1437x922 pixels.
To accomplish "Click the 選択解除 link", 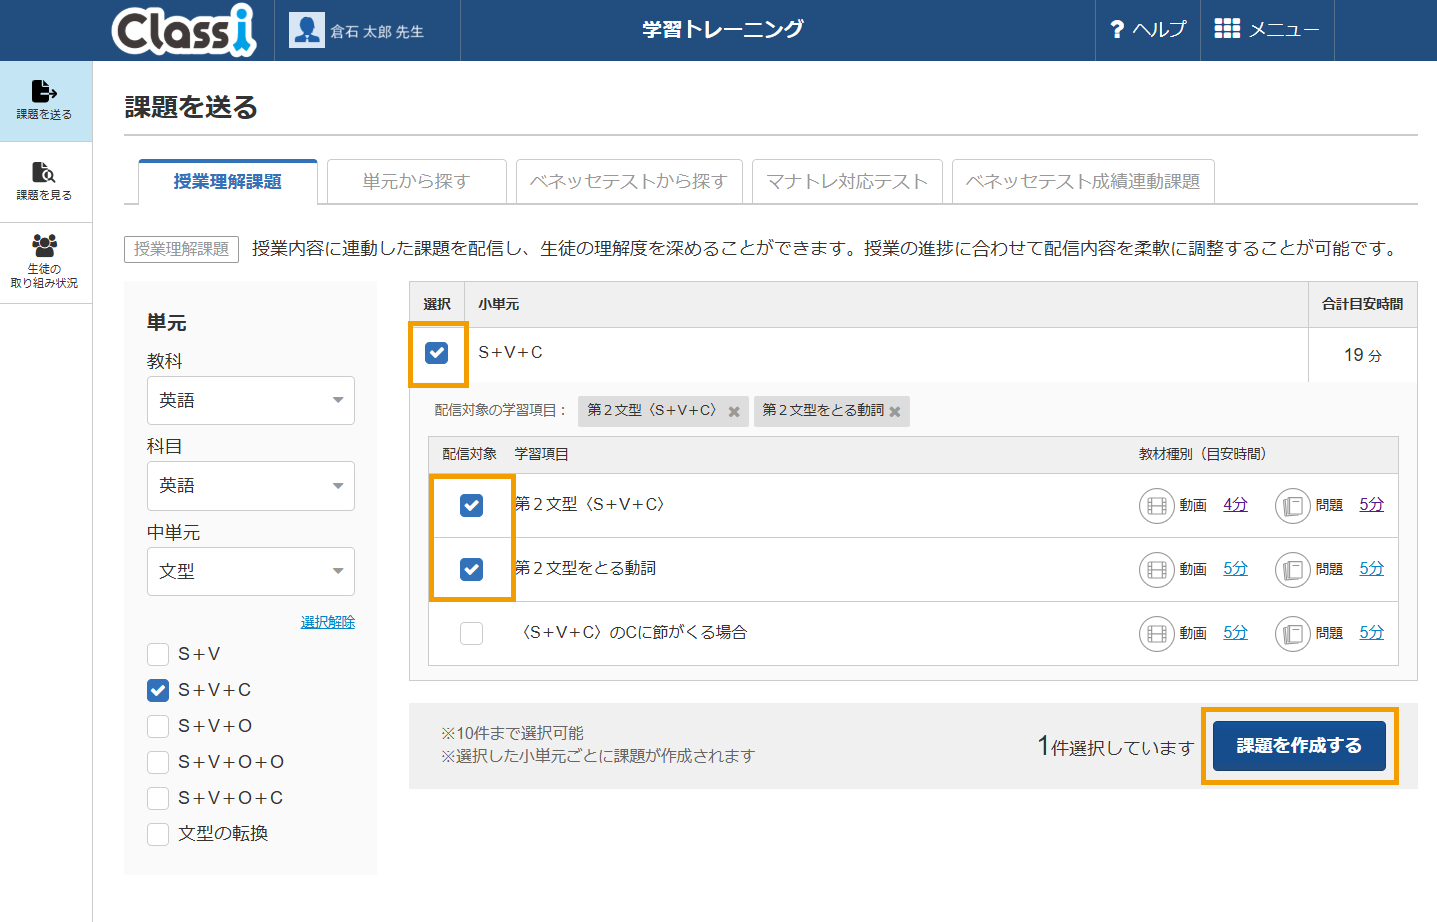I will (x=328, y=622).
